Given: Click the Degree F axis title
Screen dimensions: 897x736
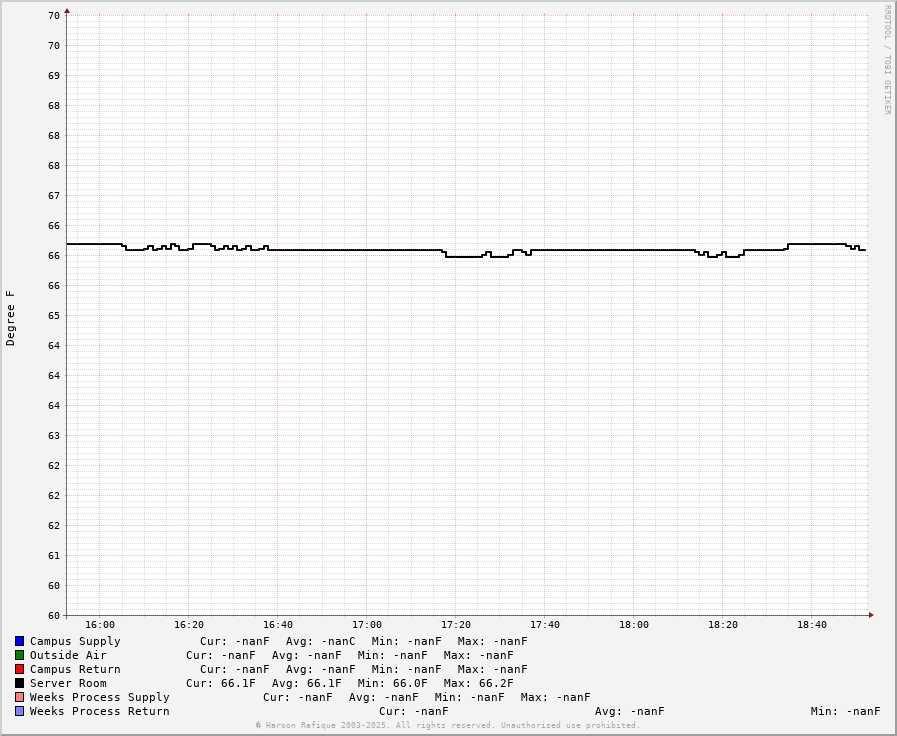Looking at the screenshot, I should (x=11, y=318).
